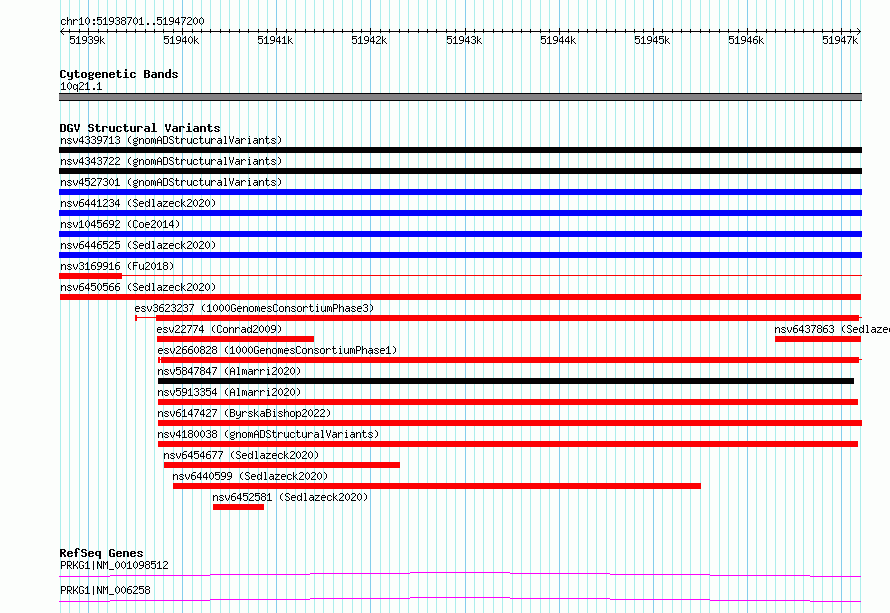The height and width of the screenshot is (613, 890).
Task: Open the PRKG1|NM_001098512 gene label
Action: [x=114, y=565]
